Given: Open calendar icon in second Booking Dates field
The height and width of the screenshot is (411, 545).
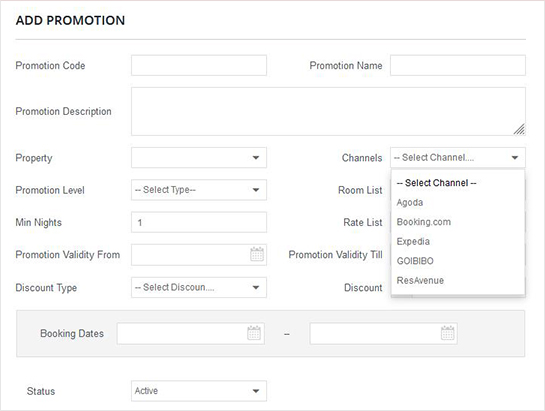Looking at the screenshot, I should (x=447, y=333).
